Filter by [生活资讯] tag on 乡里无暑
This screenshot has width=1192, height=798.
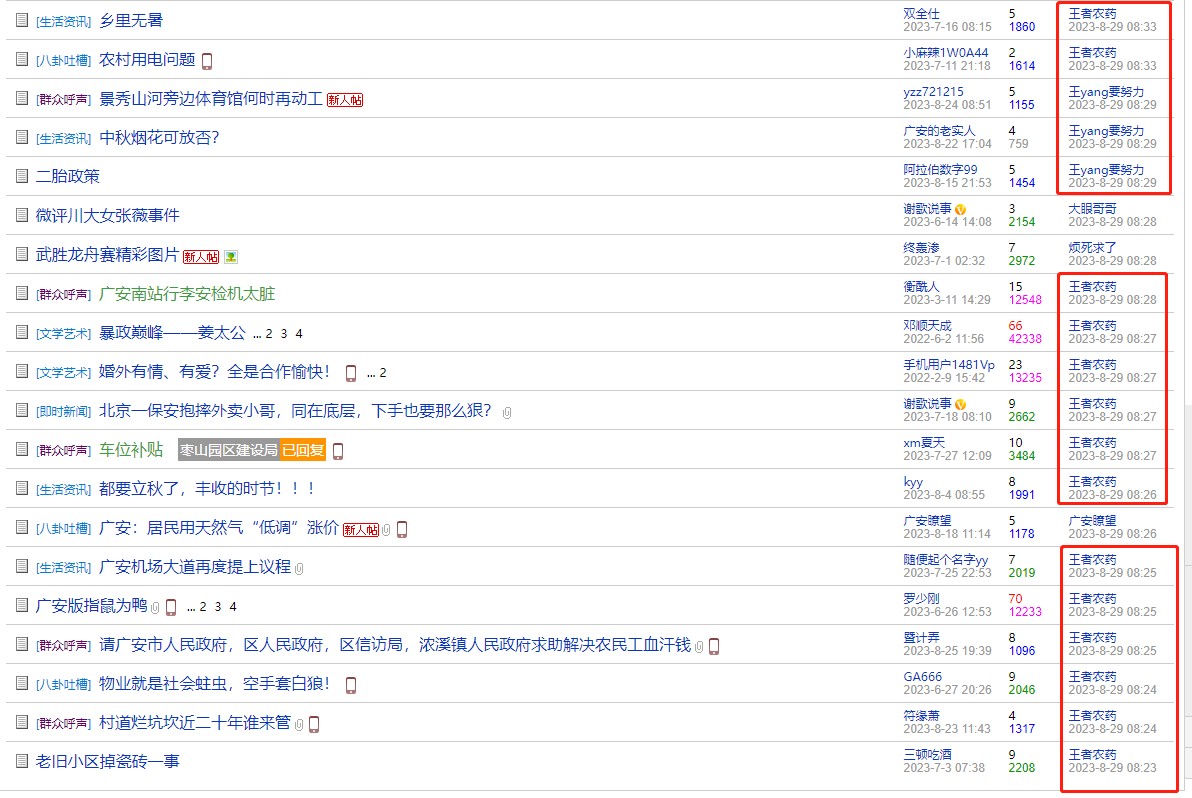pyautogui.click(x=63, y=21)
